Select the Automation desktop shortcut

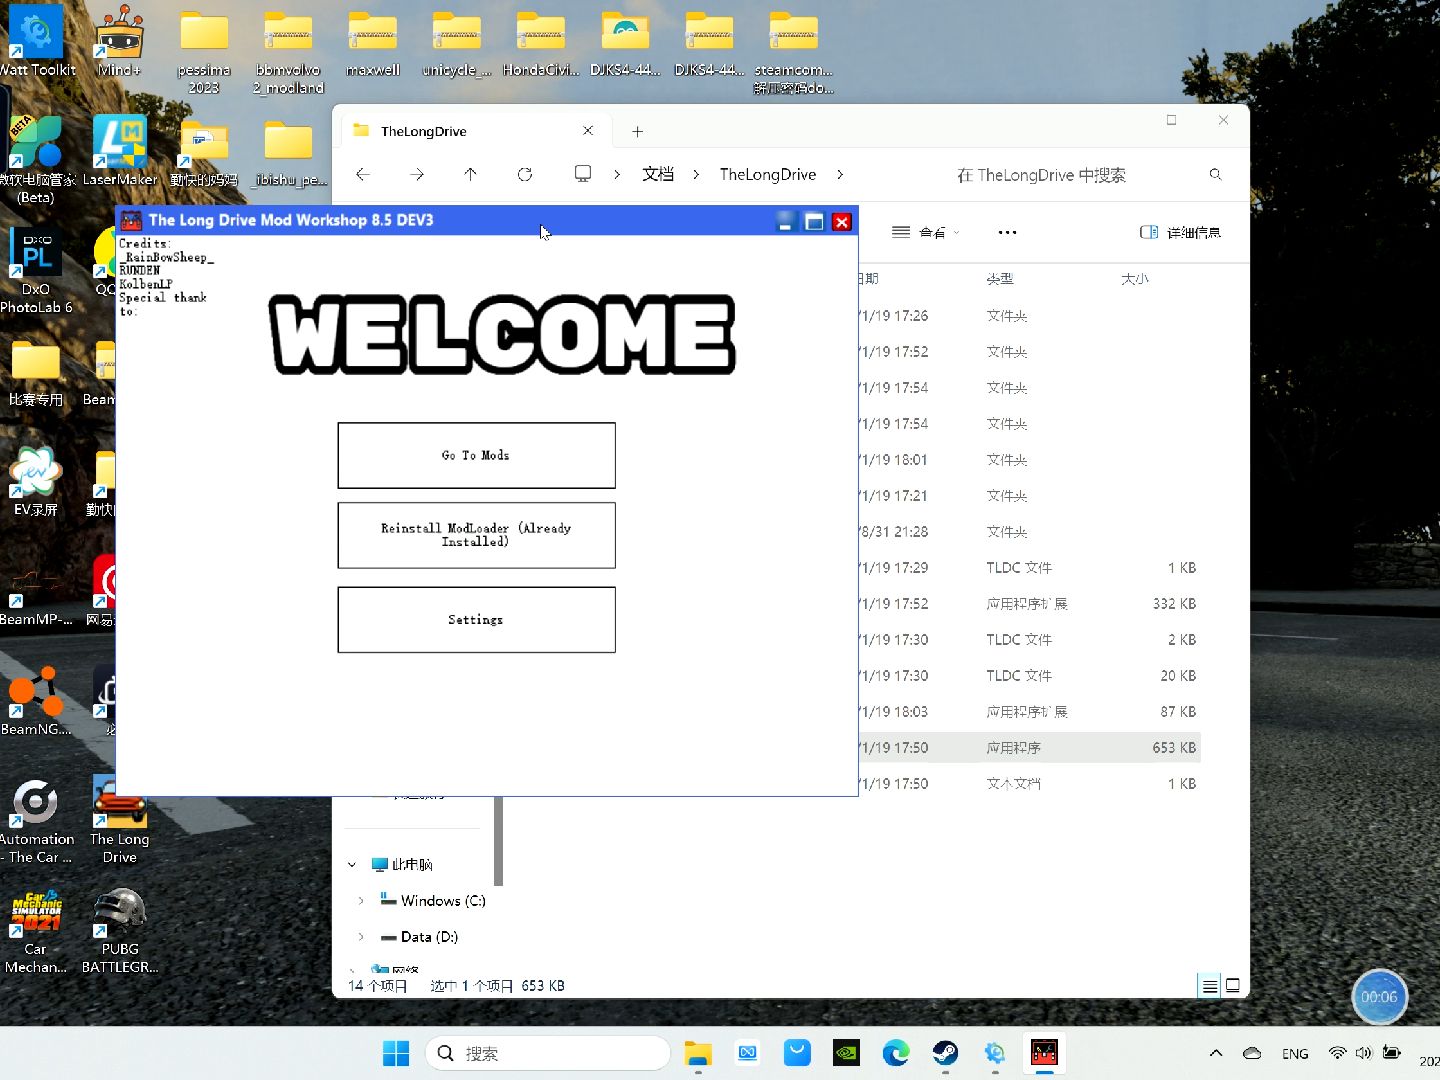point(36,820)
